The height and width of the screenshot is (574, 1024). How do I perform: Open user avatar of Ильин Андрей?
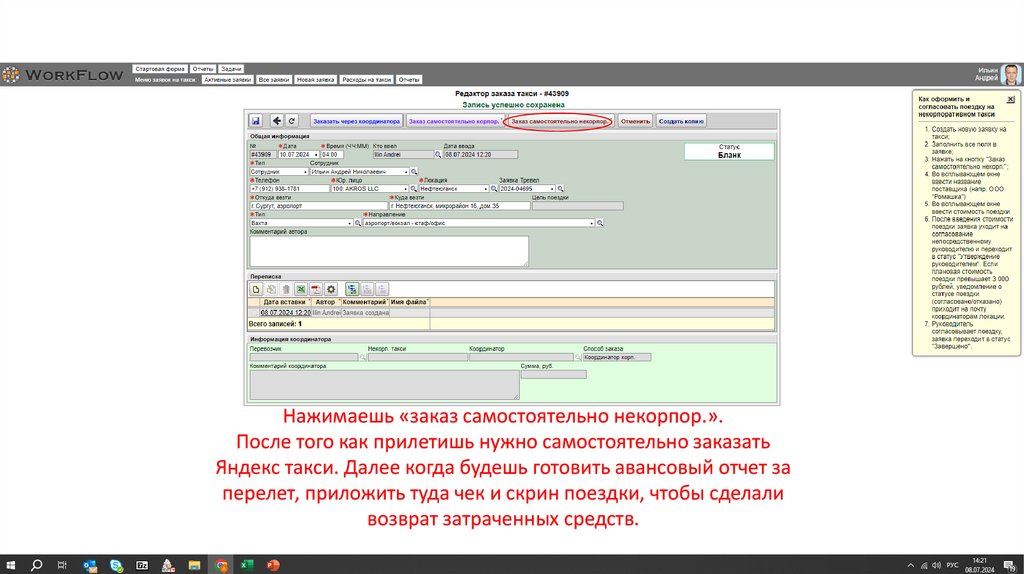click(1011, 74)
